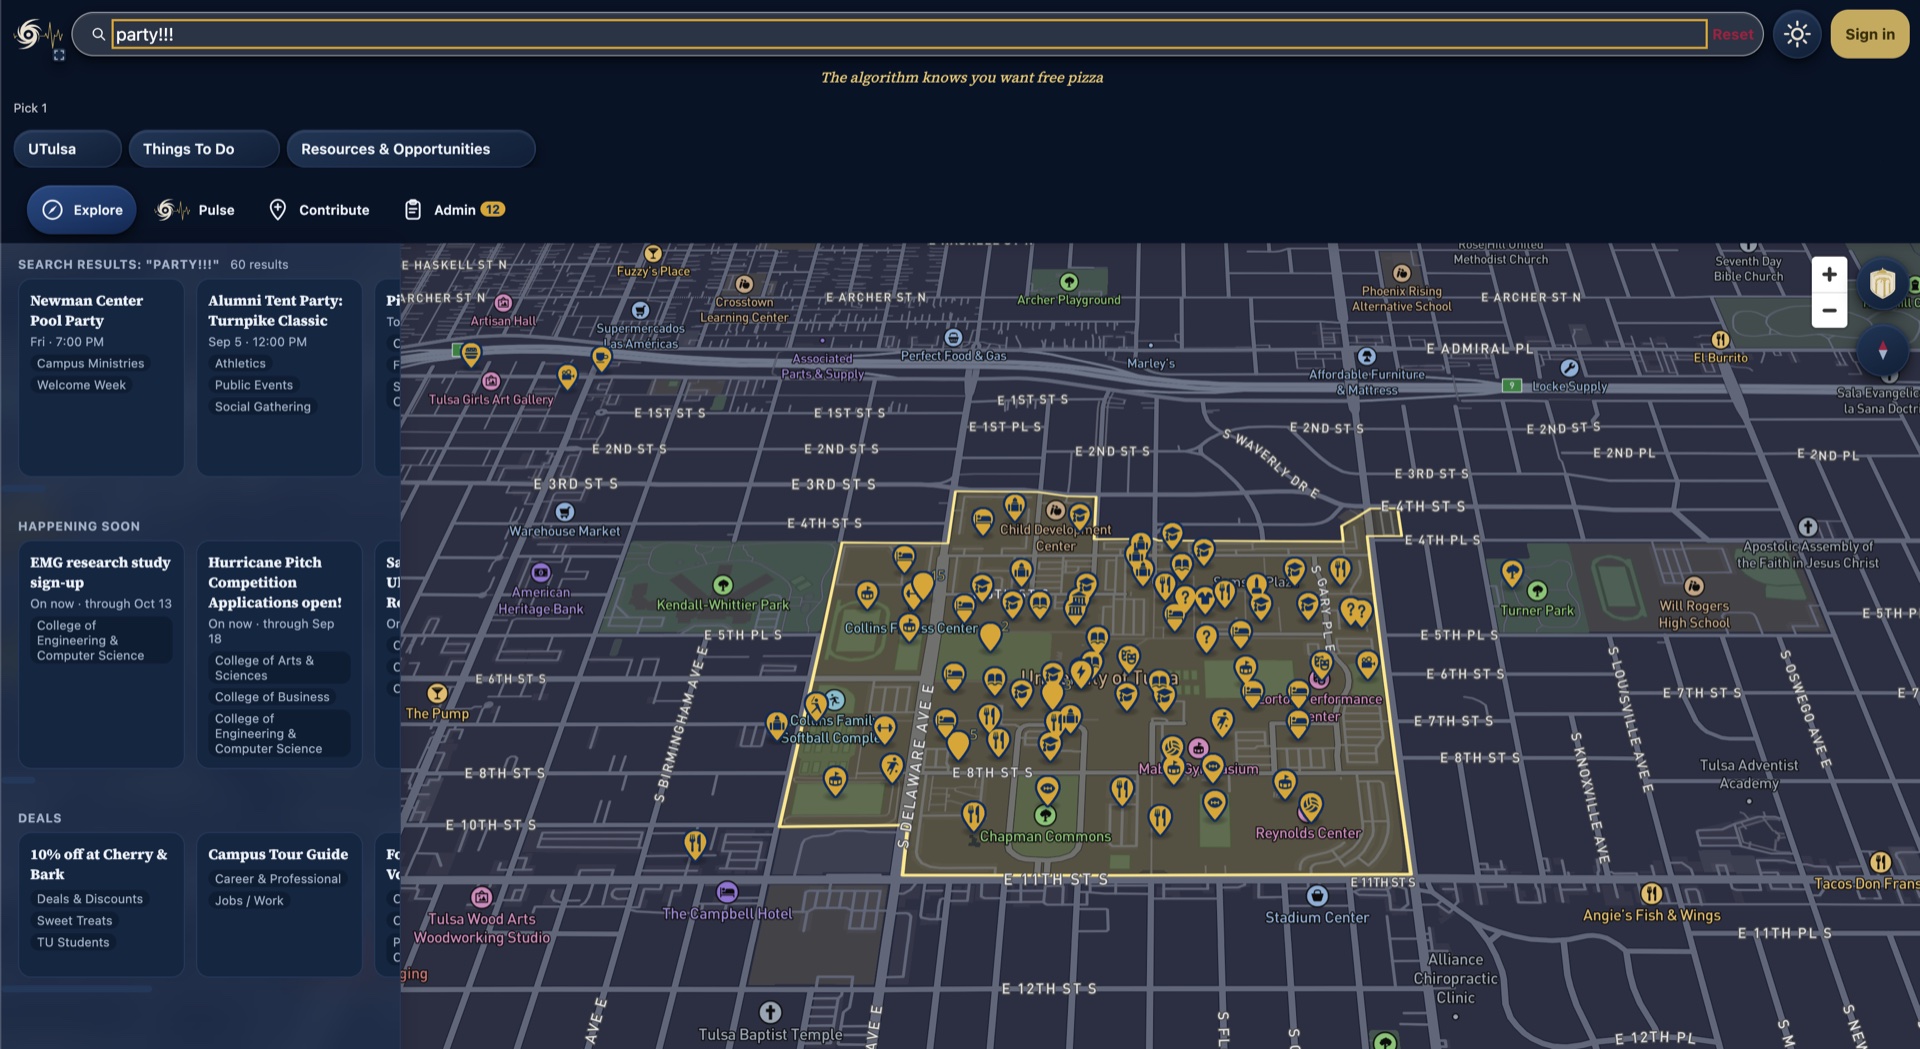Open the Contribute tab
The width and height of the screenshot is (1920, 1049).
[319, 210]
